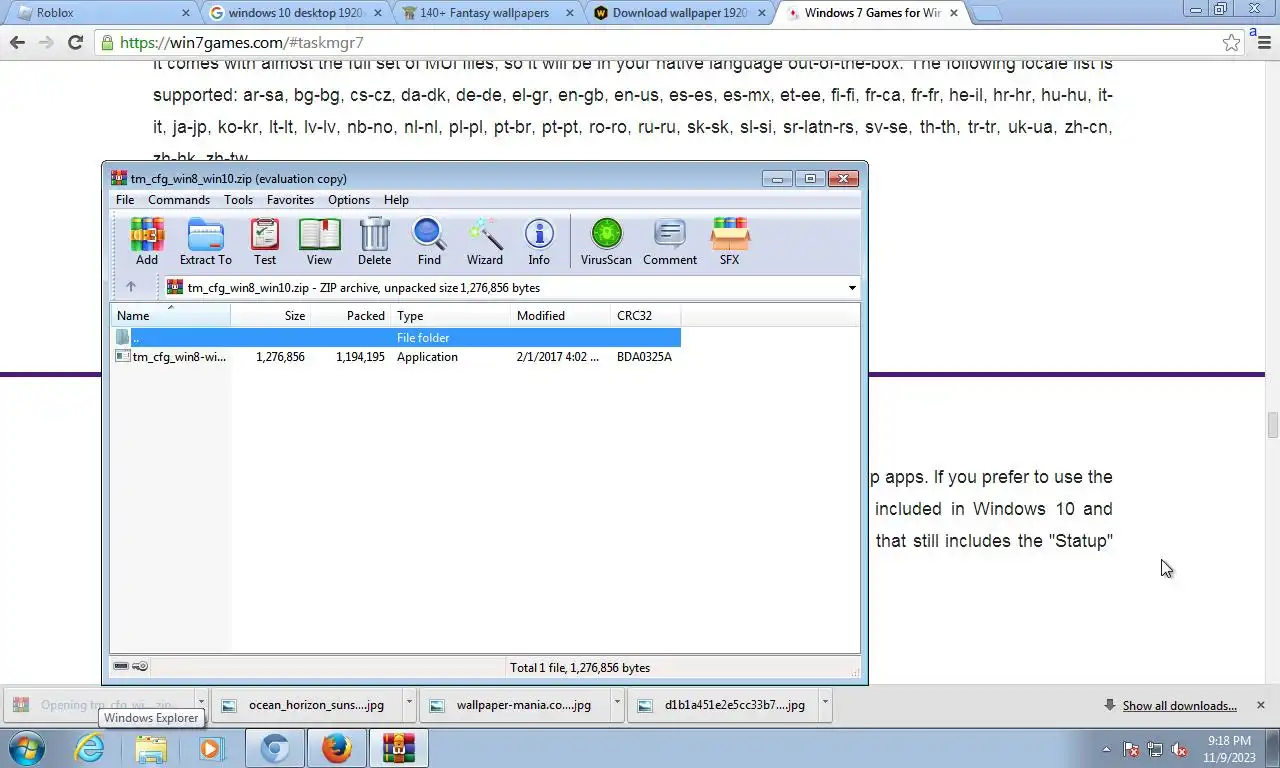The width and height of the screenshot is (1280, 768).
Task: Open wallpaper-mania.co jpg download
Action: coord(516,704)
